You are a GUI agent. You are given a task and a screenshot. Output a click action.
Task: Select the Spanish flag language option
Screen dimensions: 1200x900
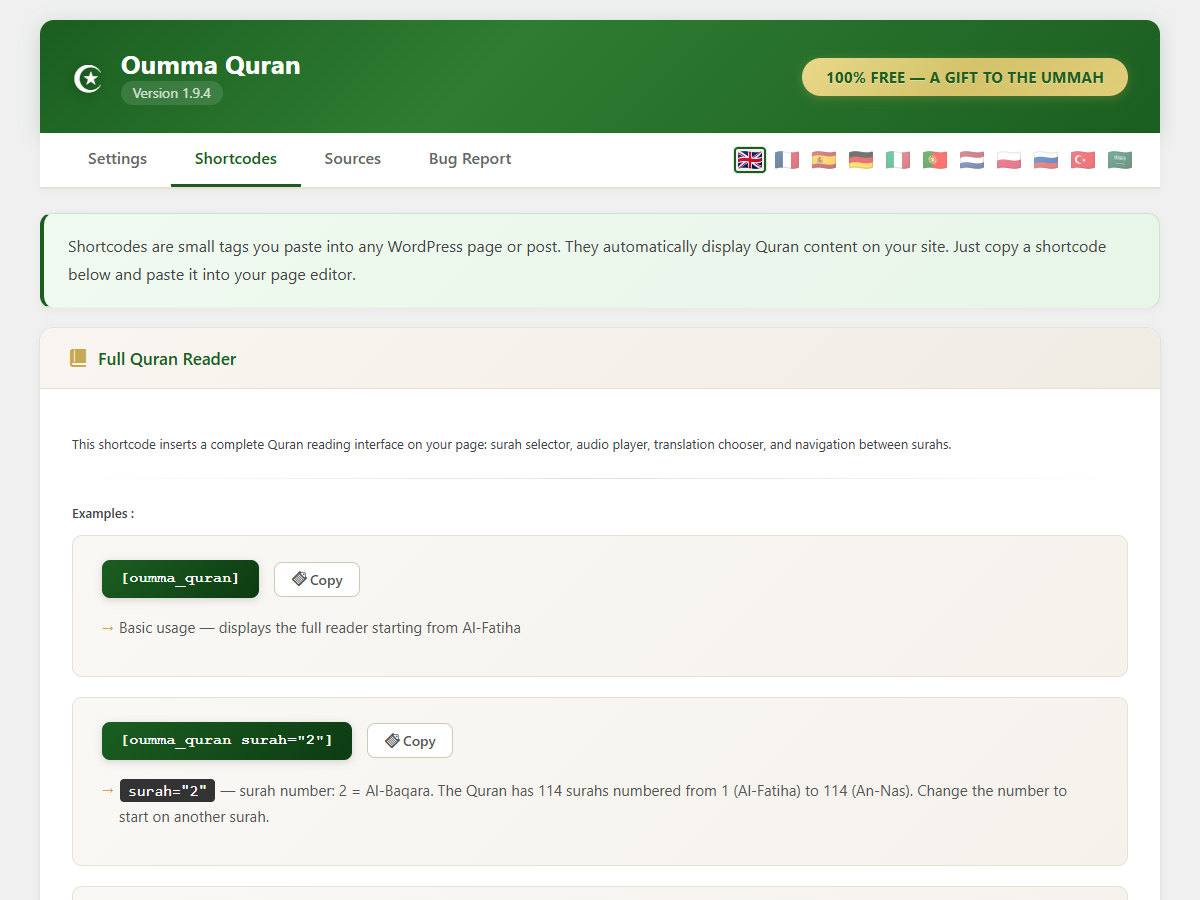[824, 160]
